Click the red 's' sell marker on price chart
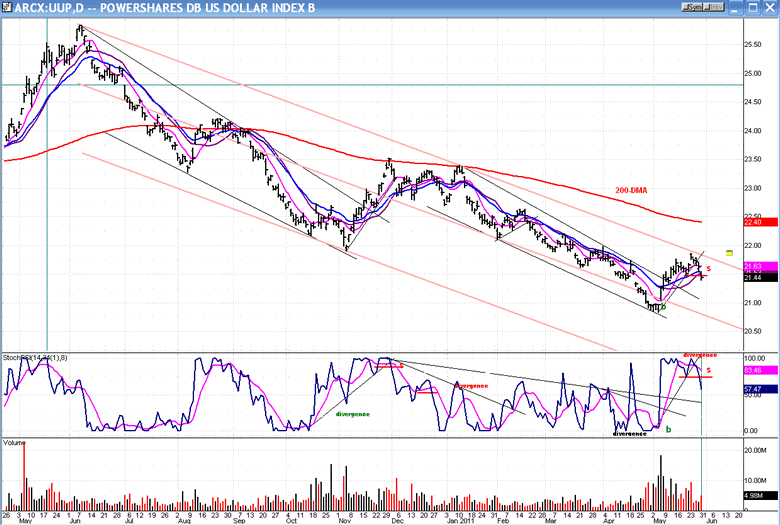The image size is (780, 525). (708, 269)
